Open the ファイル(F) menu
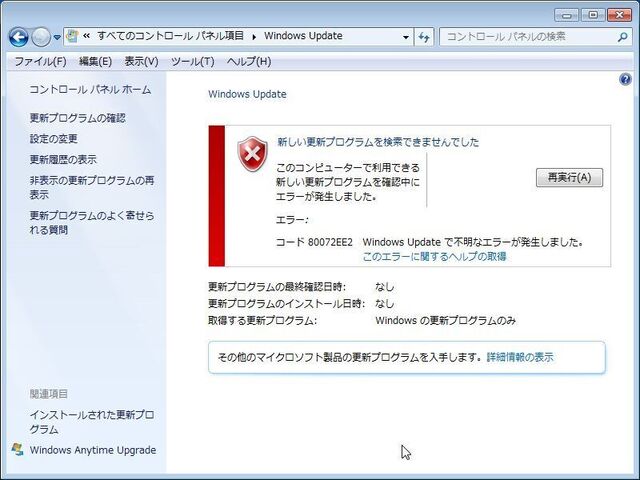The image size is (640, 480). click(40, 62)
